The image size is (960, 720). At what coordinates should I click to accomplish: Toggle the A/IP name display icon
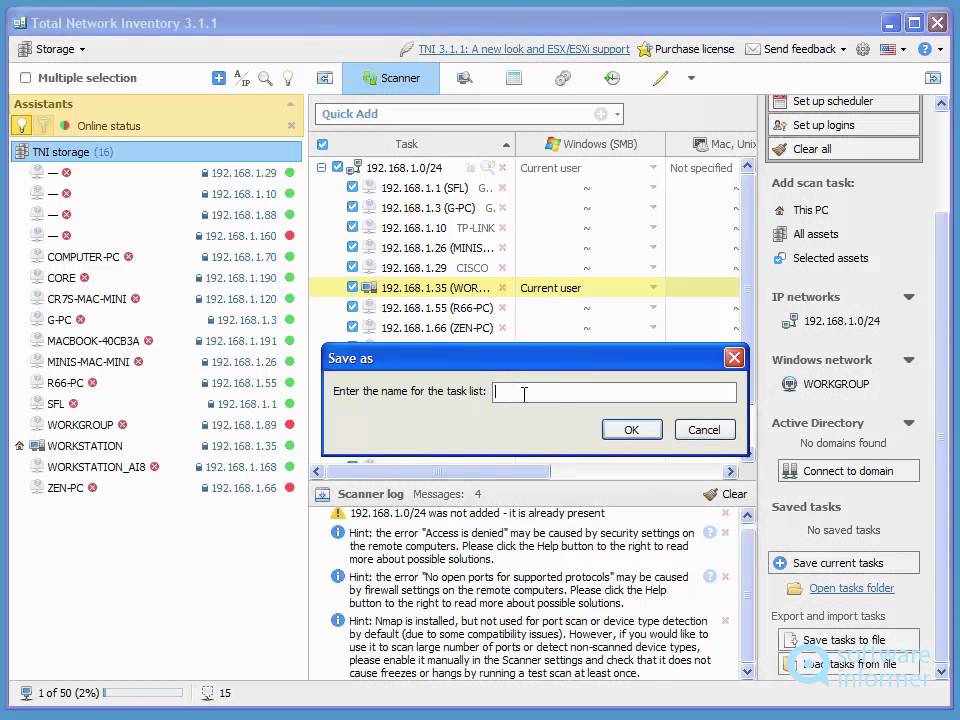click(x=242, y=78)
